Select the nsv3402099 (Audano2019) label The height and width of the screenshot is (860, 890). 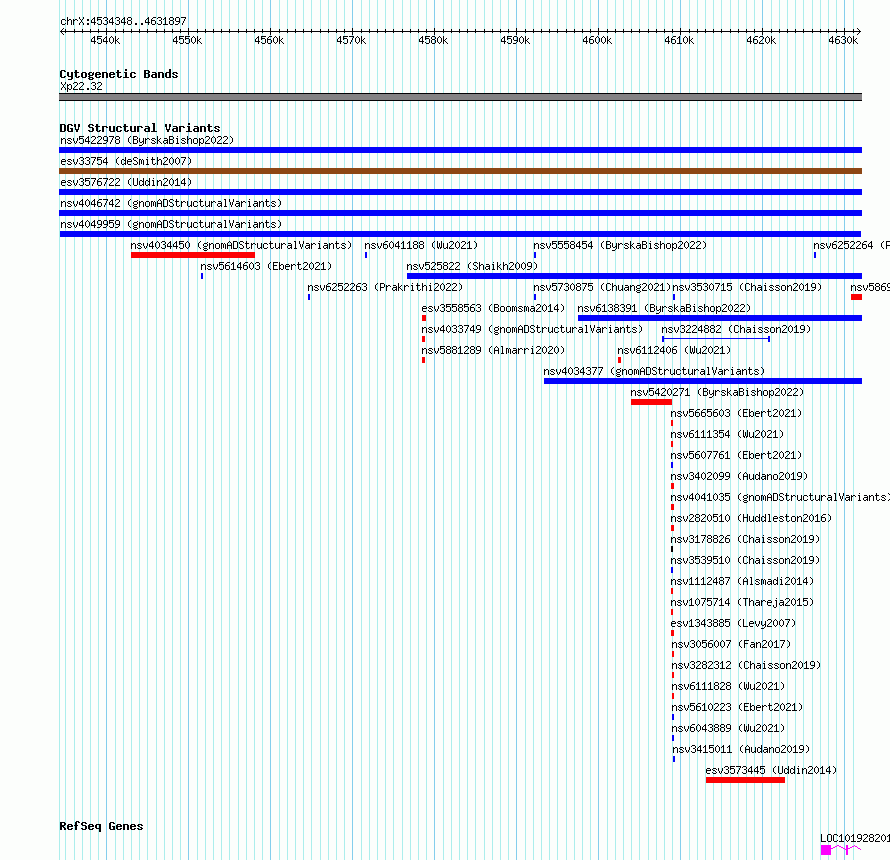click(739, 476)
